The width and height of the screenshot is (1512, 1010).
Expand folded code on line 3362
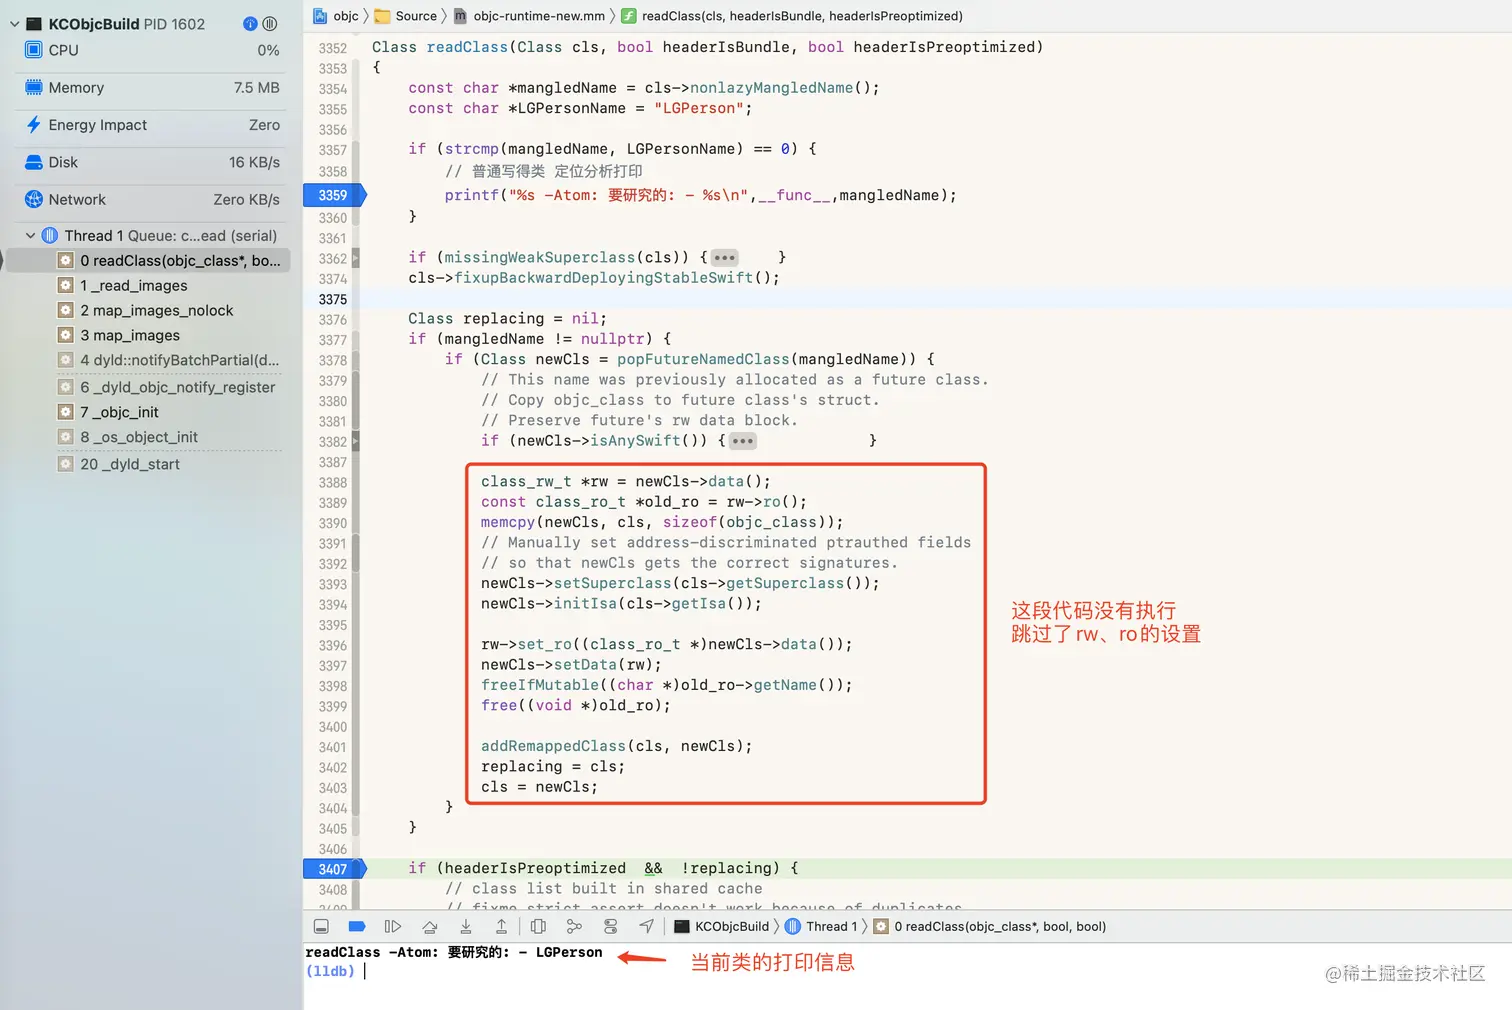coord(725,258)
